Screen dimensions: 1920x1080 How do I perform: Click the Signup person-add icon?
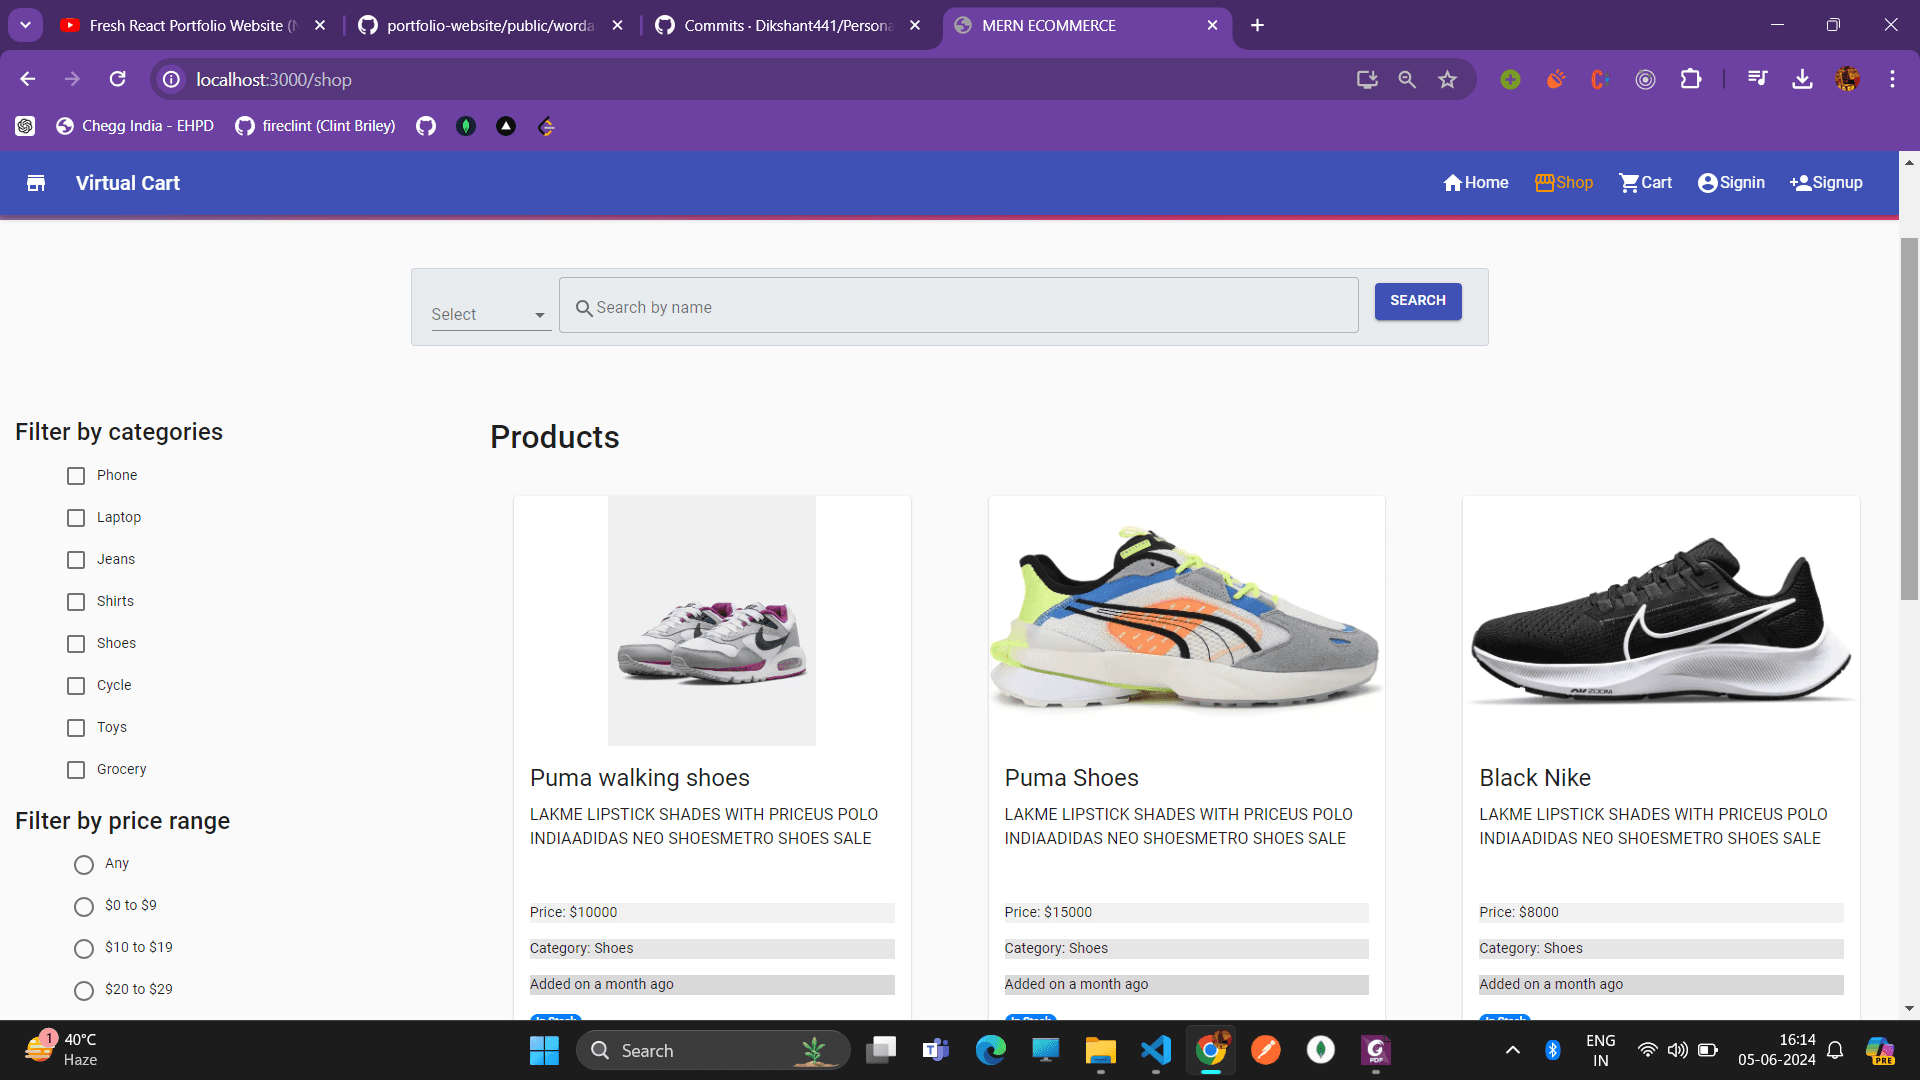[x=1799, y=182]
